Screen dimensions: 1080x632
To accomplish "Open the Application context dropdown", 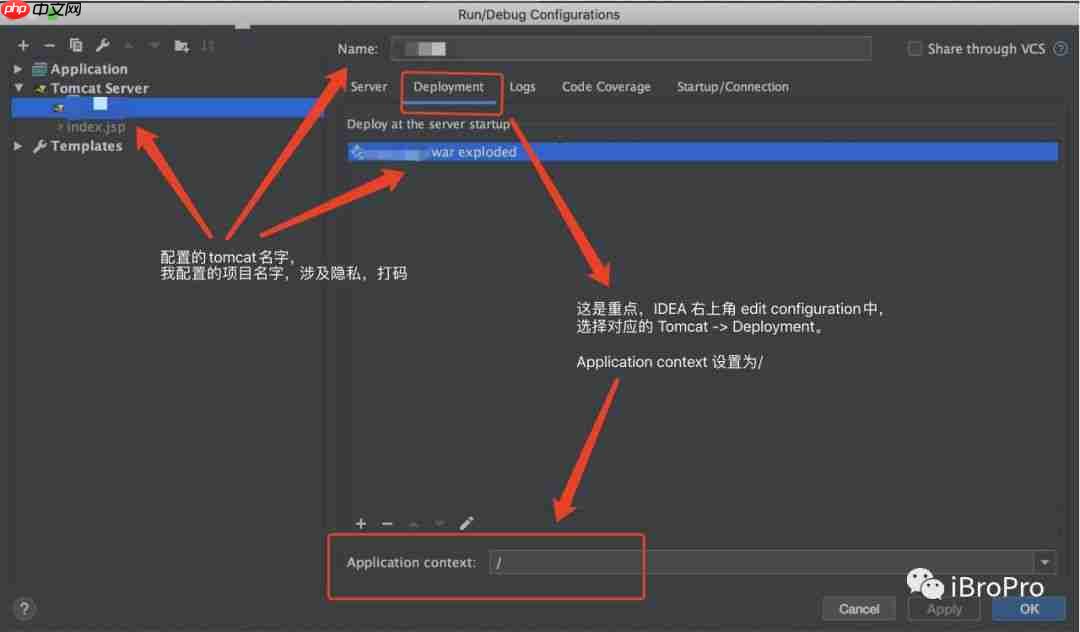I will 1044,562.
